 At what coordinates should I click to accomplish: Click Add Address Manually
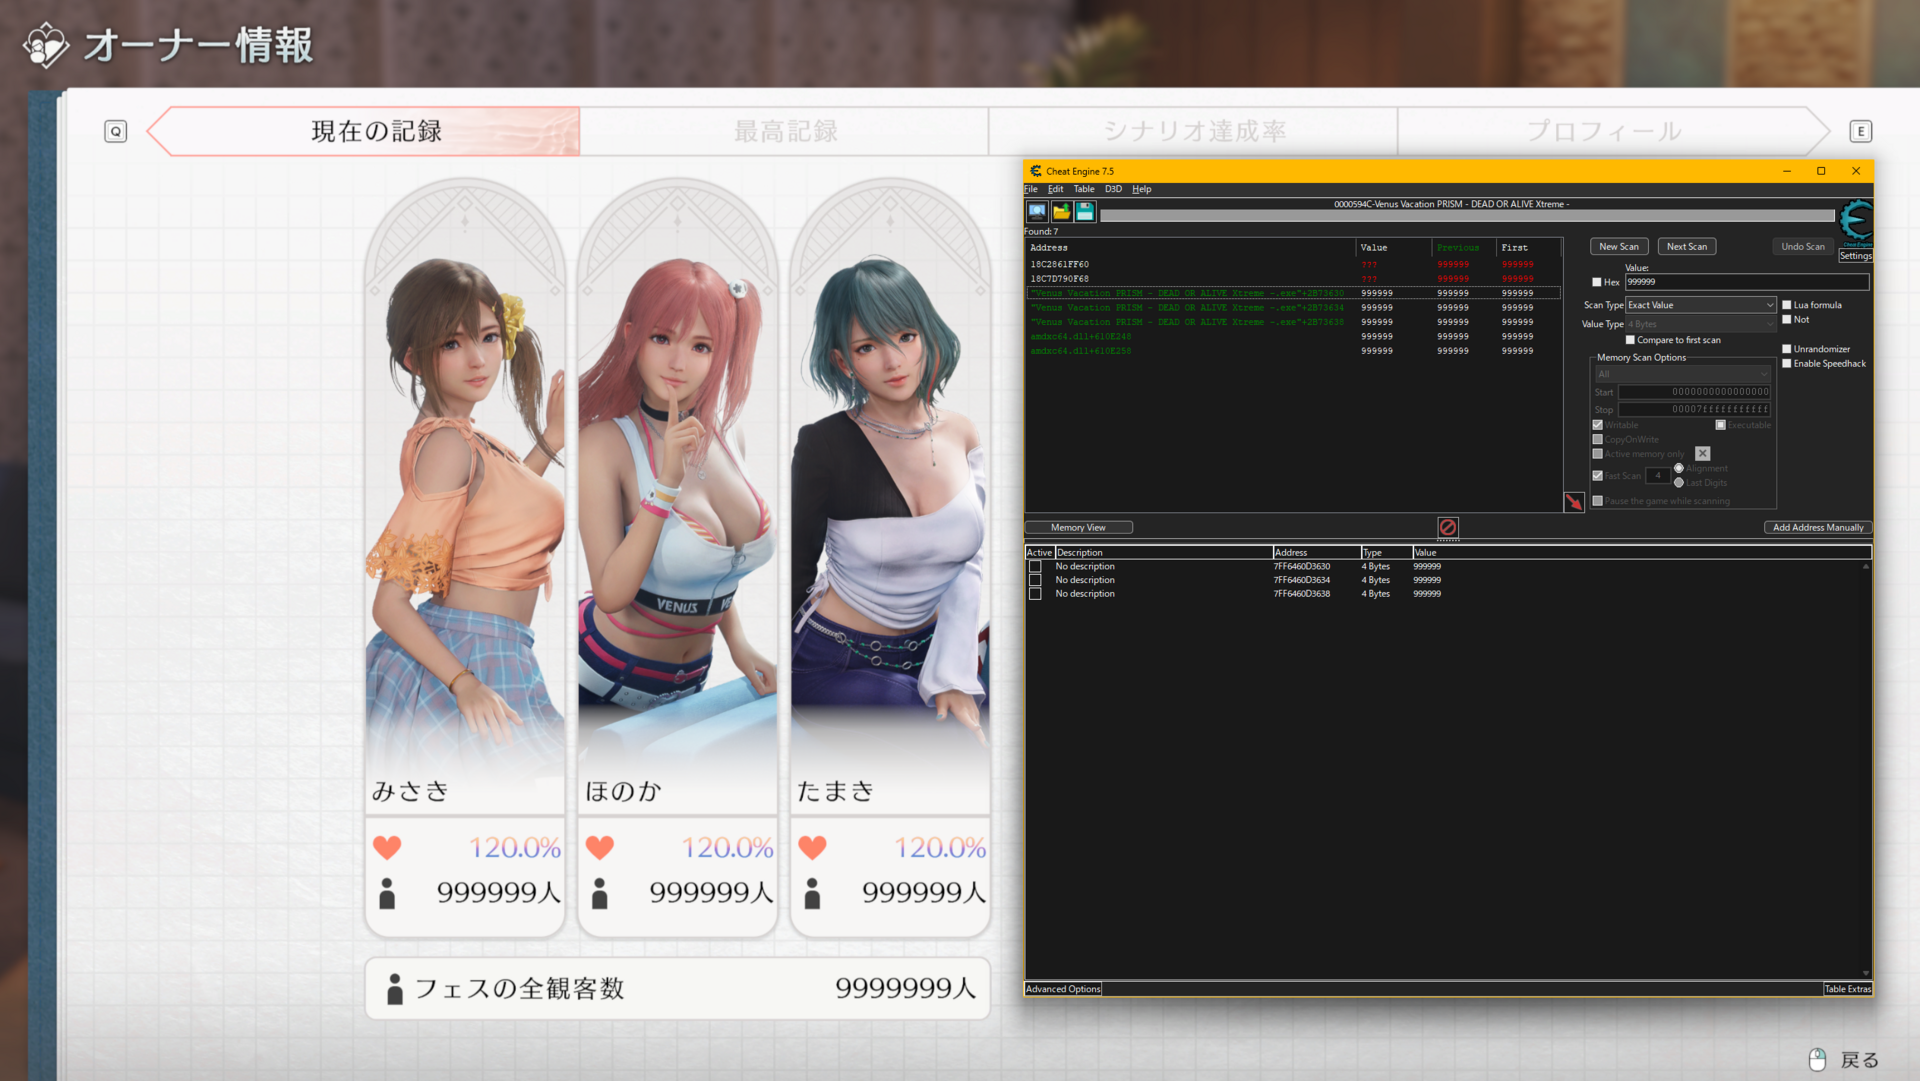[x=1818, y=527]
